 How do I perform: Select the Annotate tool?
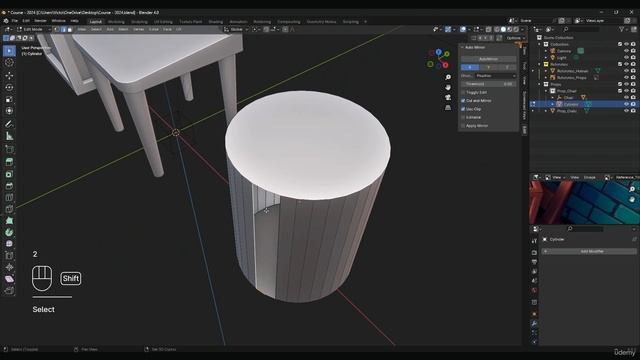coord(9,124)
